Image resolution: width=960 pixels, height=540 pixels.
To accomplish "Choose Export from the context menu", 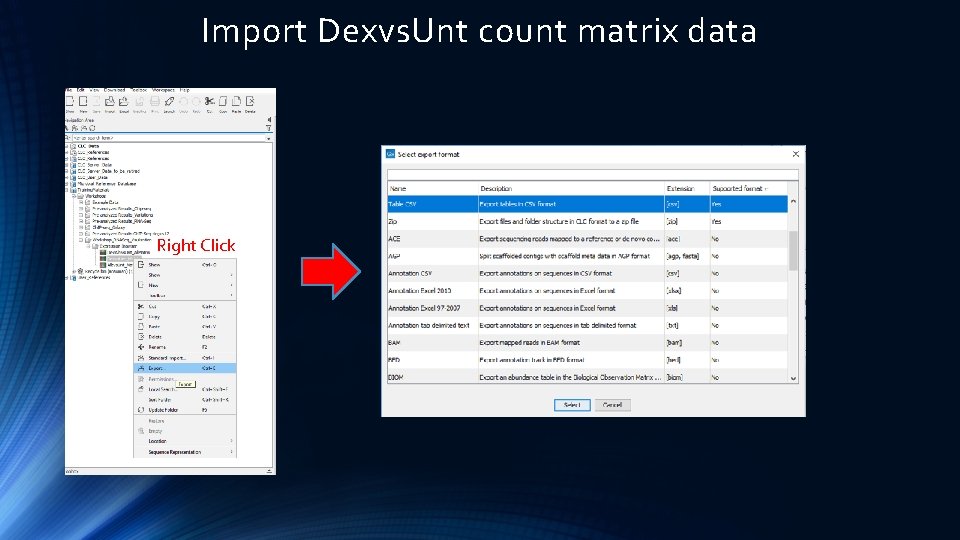I will click(185, 368).
